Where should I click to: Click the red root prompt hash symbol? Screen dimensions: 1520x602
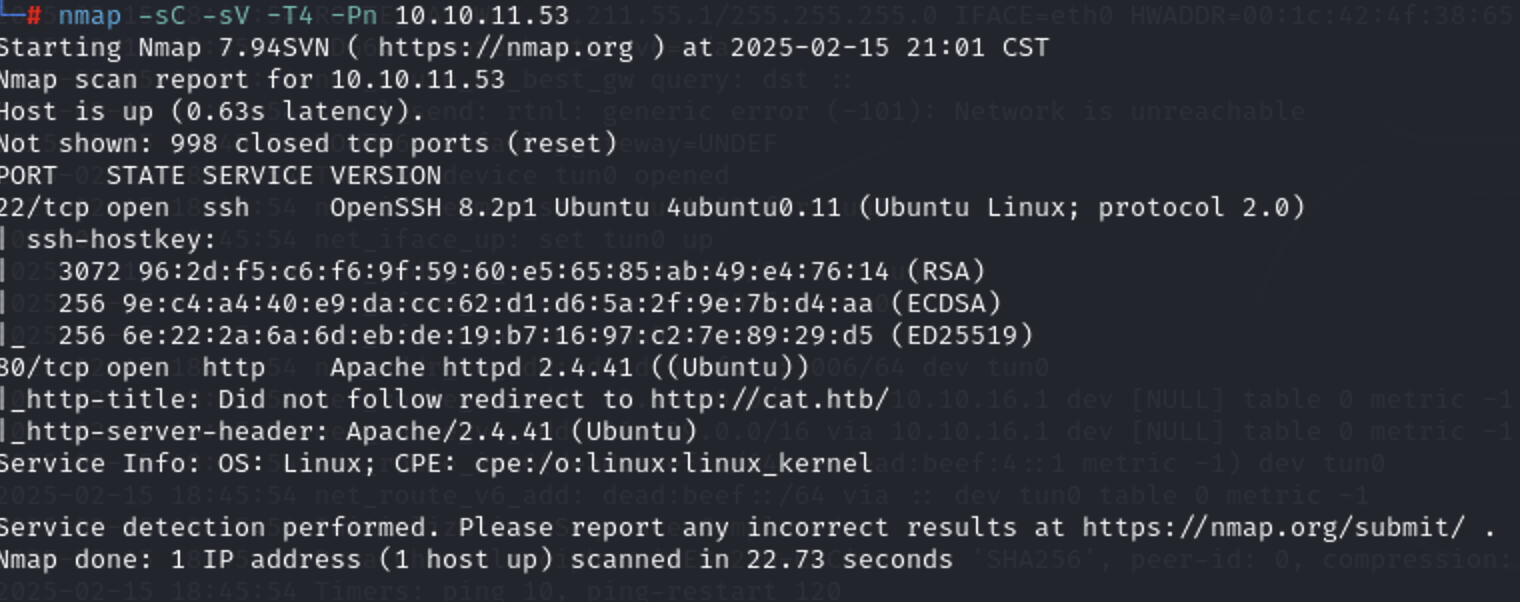click(x=34, y=15)
